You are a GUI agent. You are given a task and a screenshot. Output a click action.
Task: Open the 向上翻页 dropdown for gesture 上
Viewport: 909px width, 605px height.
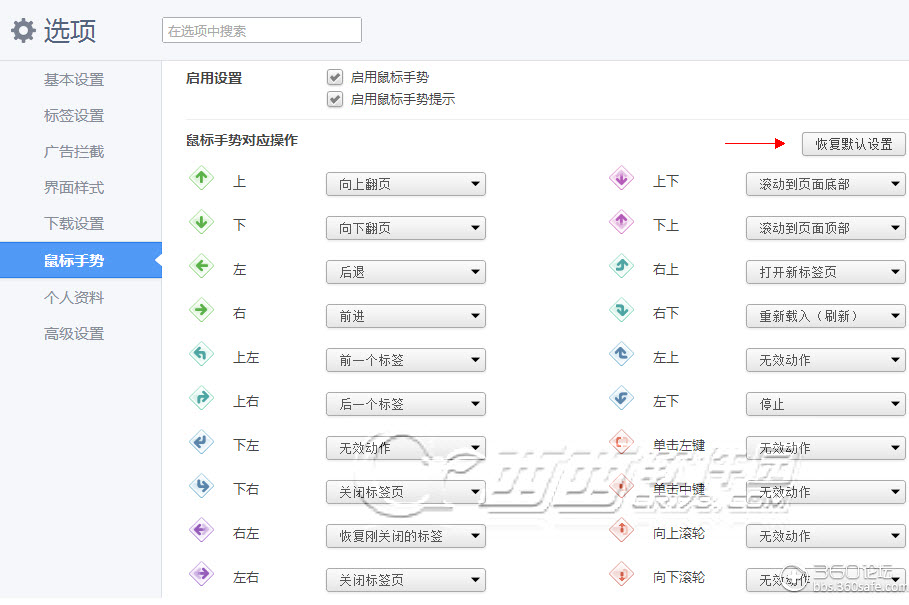[406, 184]
